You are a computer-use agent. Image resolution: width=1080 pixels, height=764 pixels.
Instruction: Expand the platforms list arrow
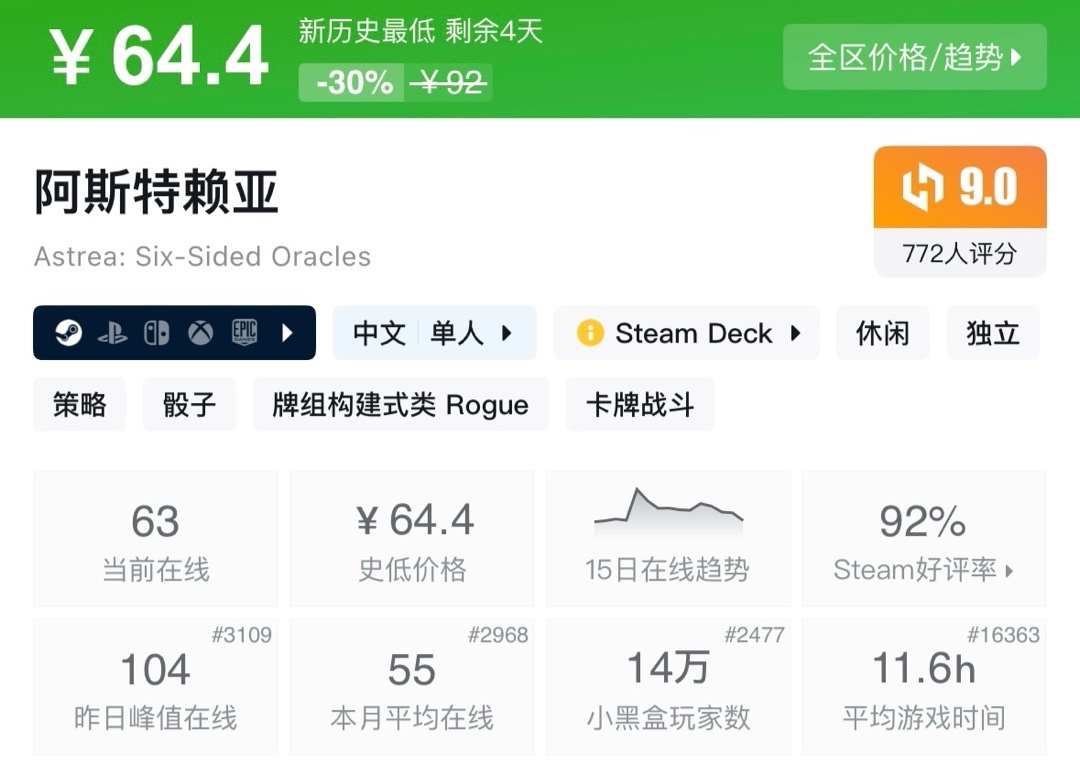288,333
